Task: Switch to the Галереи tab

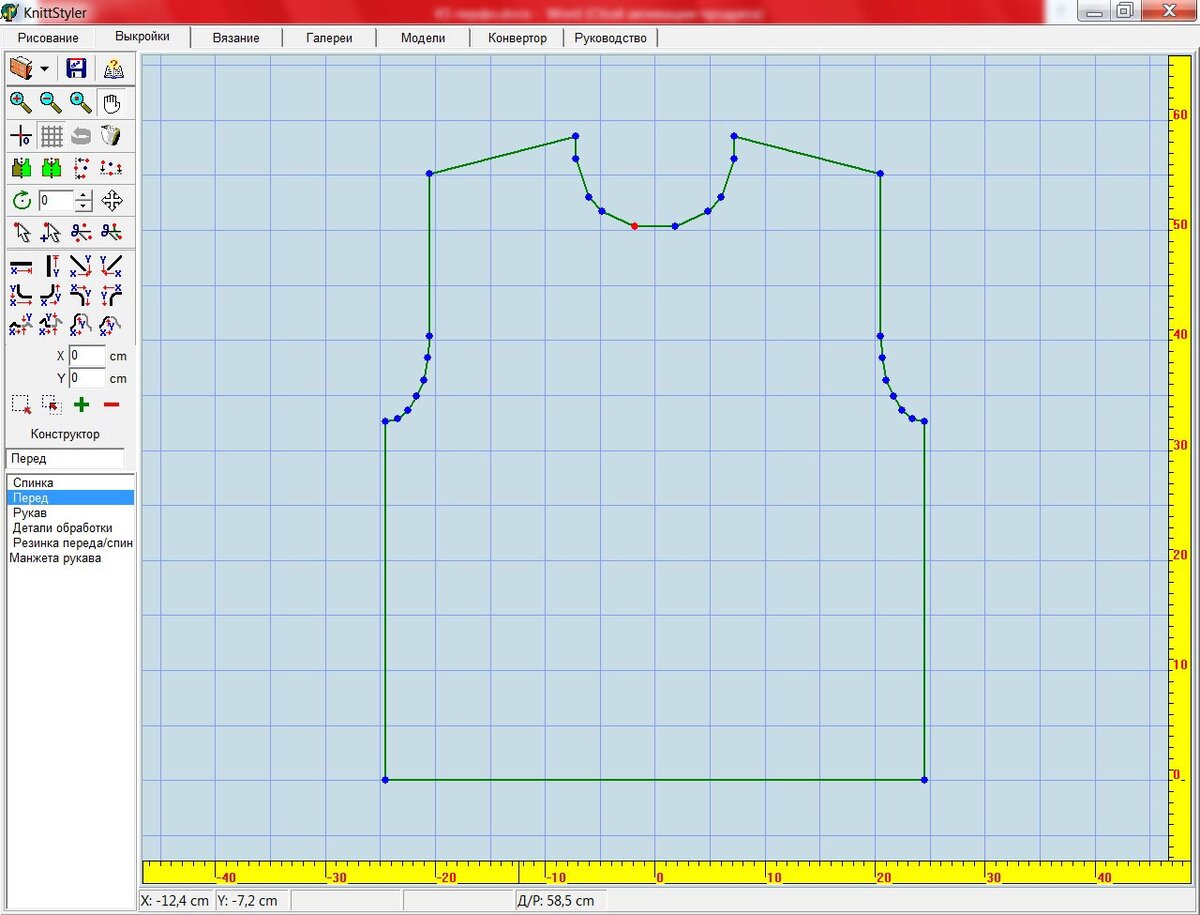Action: 330,38
